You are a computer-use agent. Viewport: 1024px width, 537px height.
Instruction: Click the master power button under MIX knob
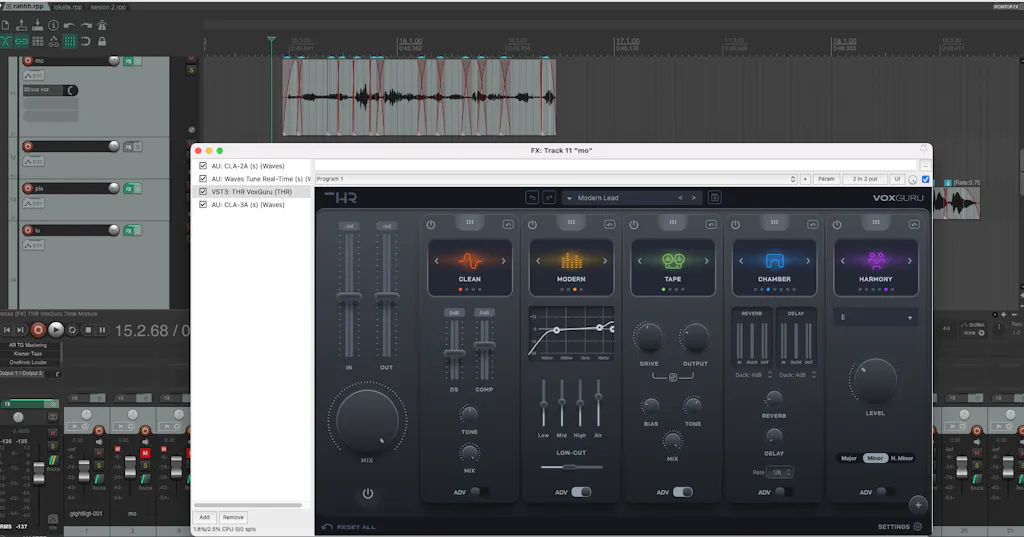(x=368, y=493)
